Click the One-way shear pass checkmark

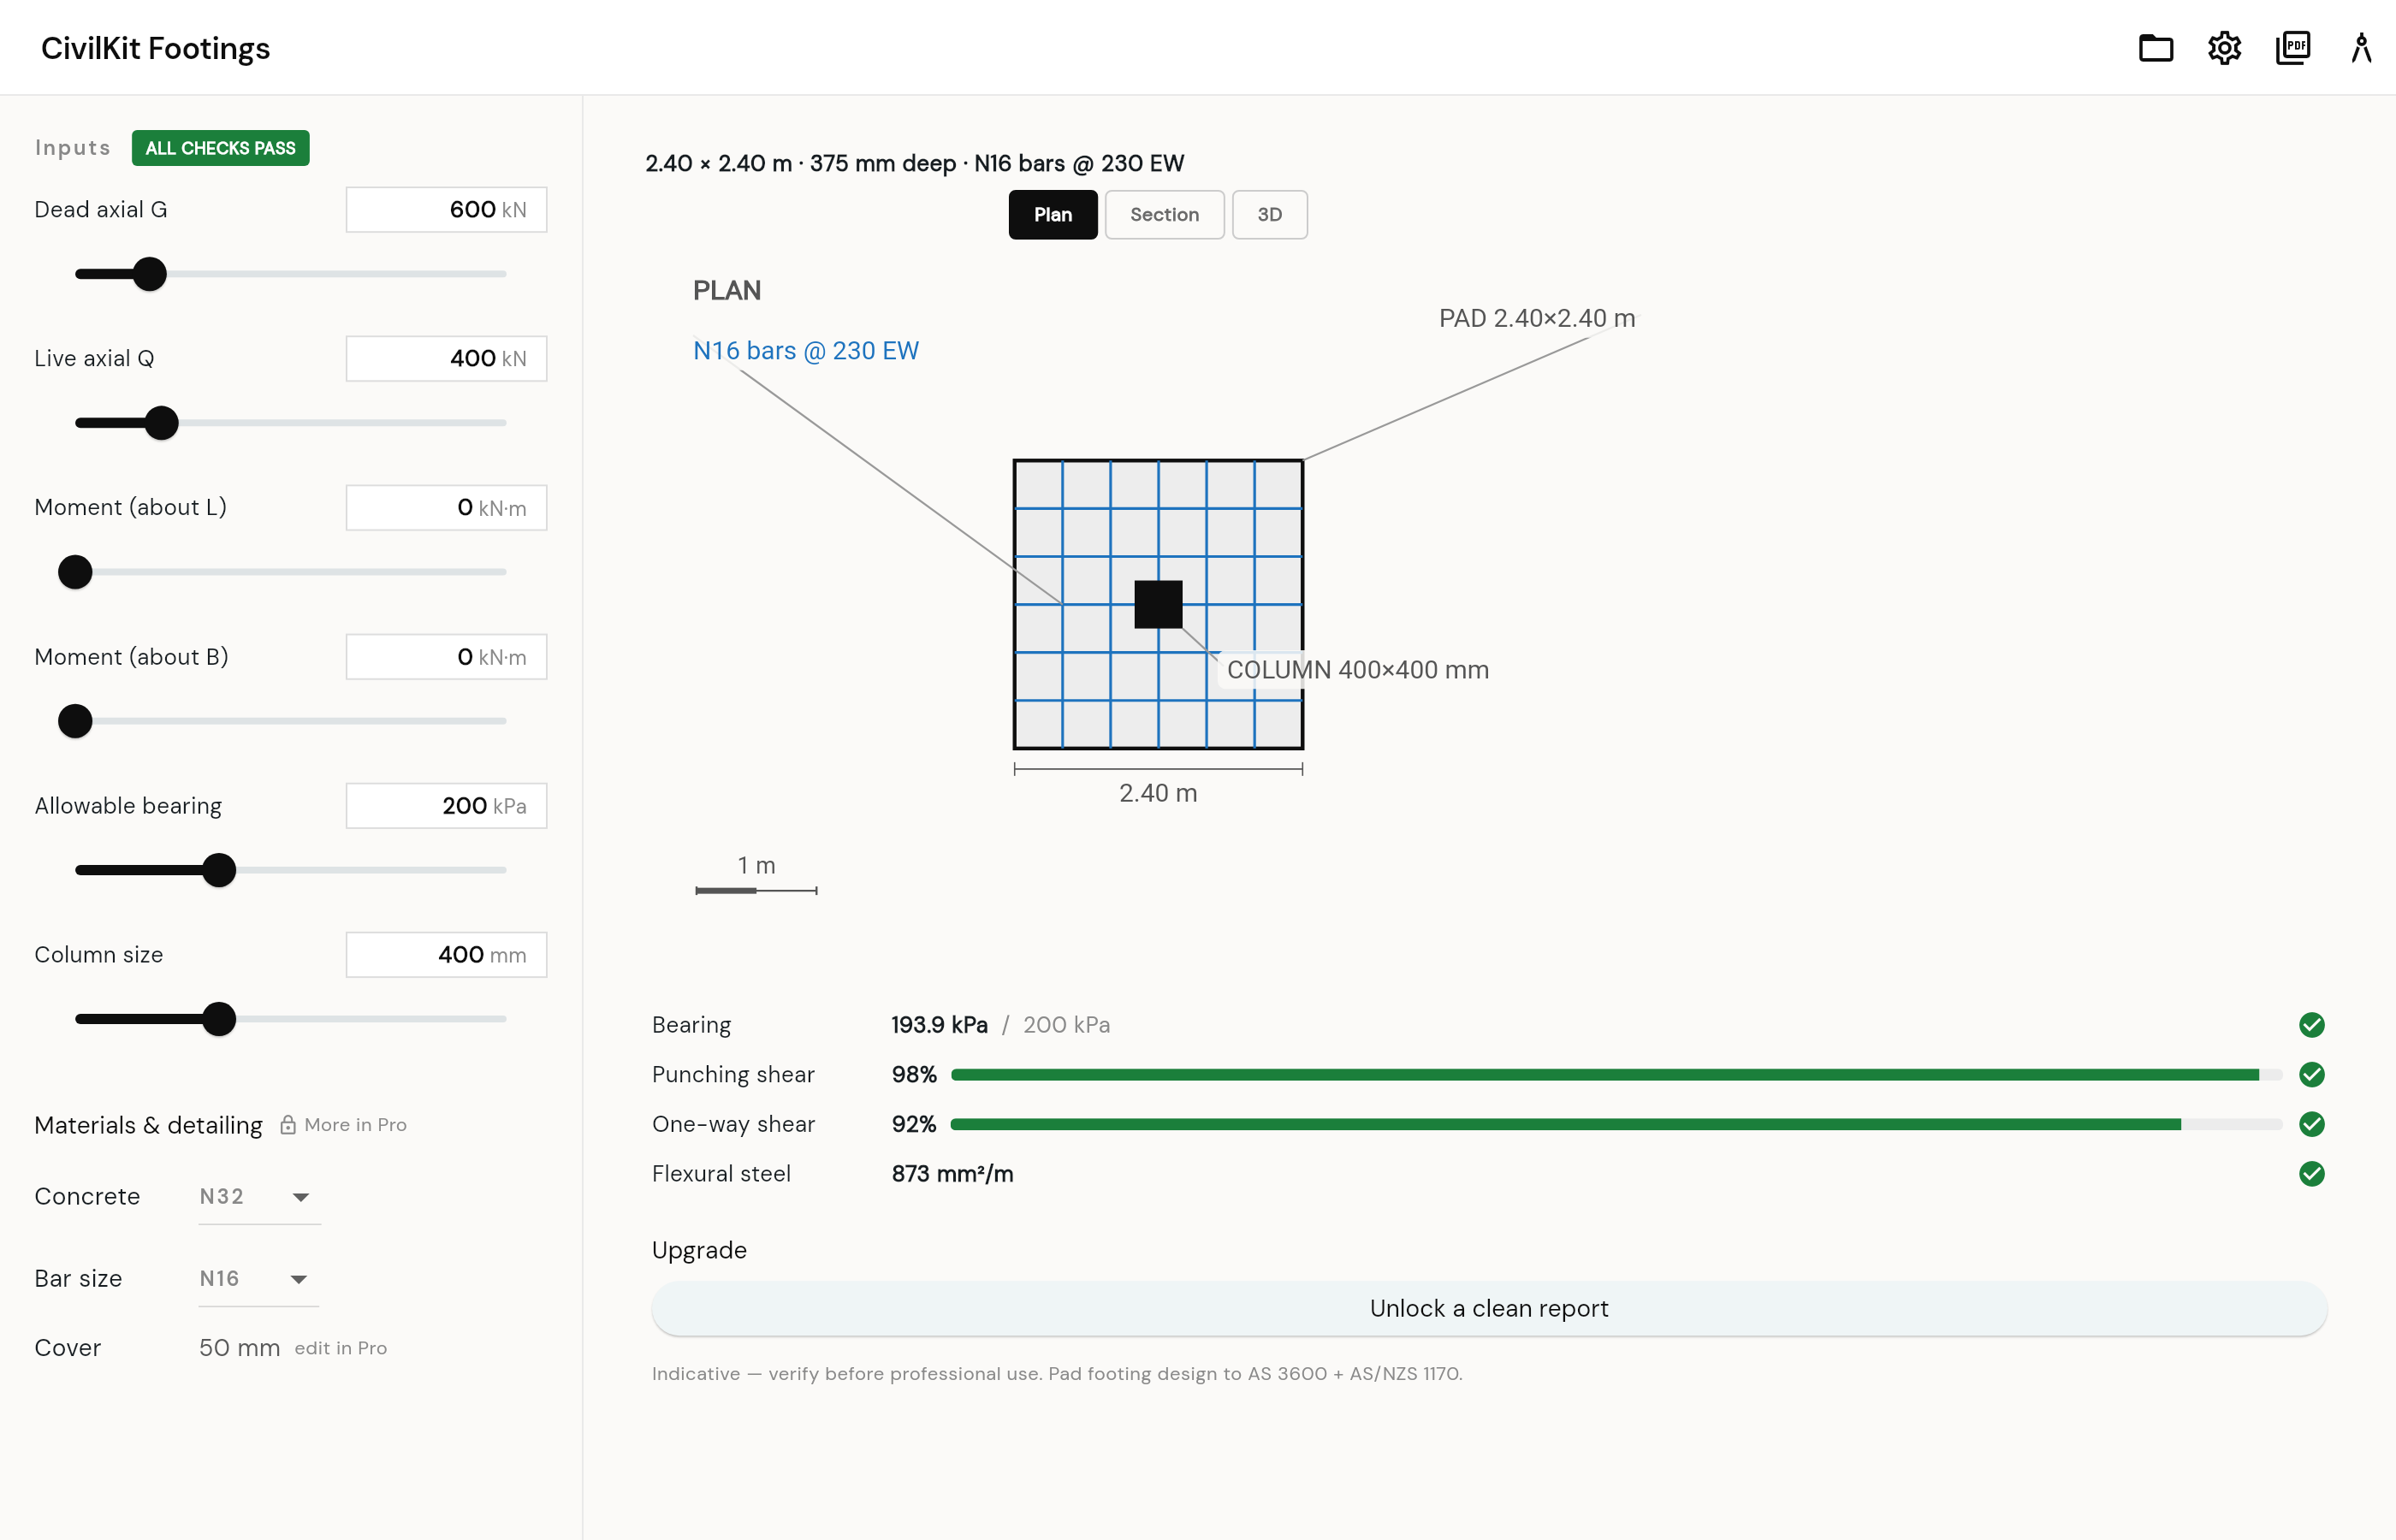[x=2311, y=1124]
